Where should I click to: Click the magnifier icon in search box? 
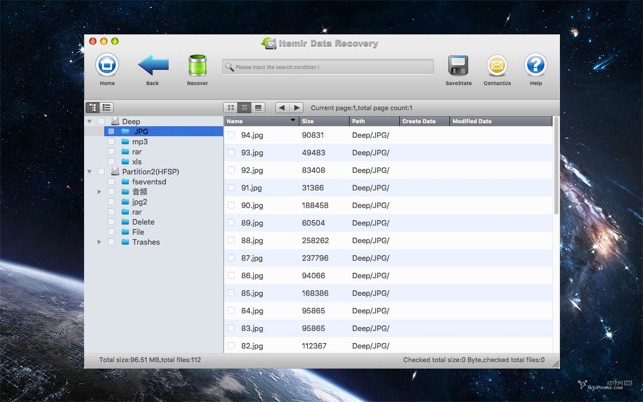tap(229, 67)
